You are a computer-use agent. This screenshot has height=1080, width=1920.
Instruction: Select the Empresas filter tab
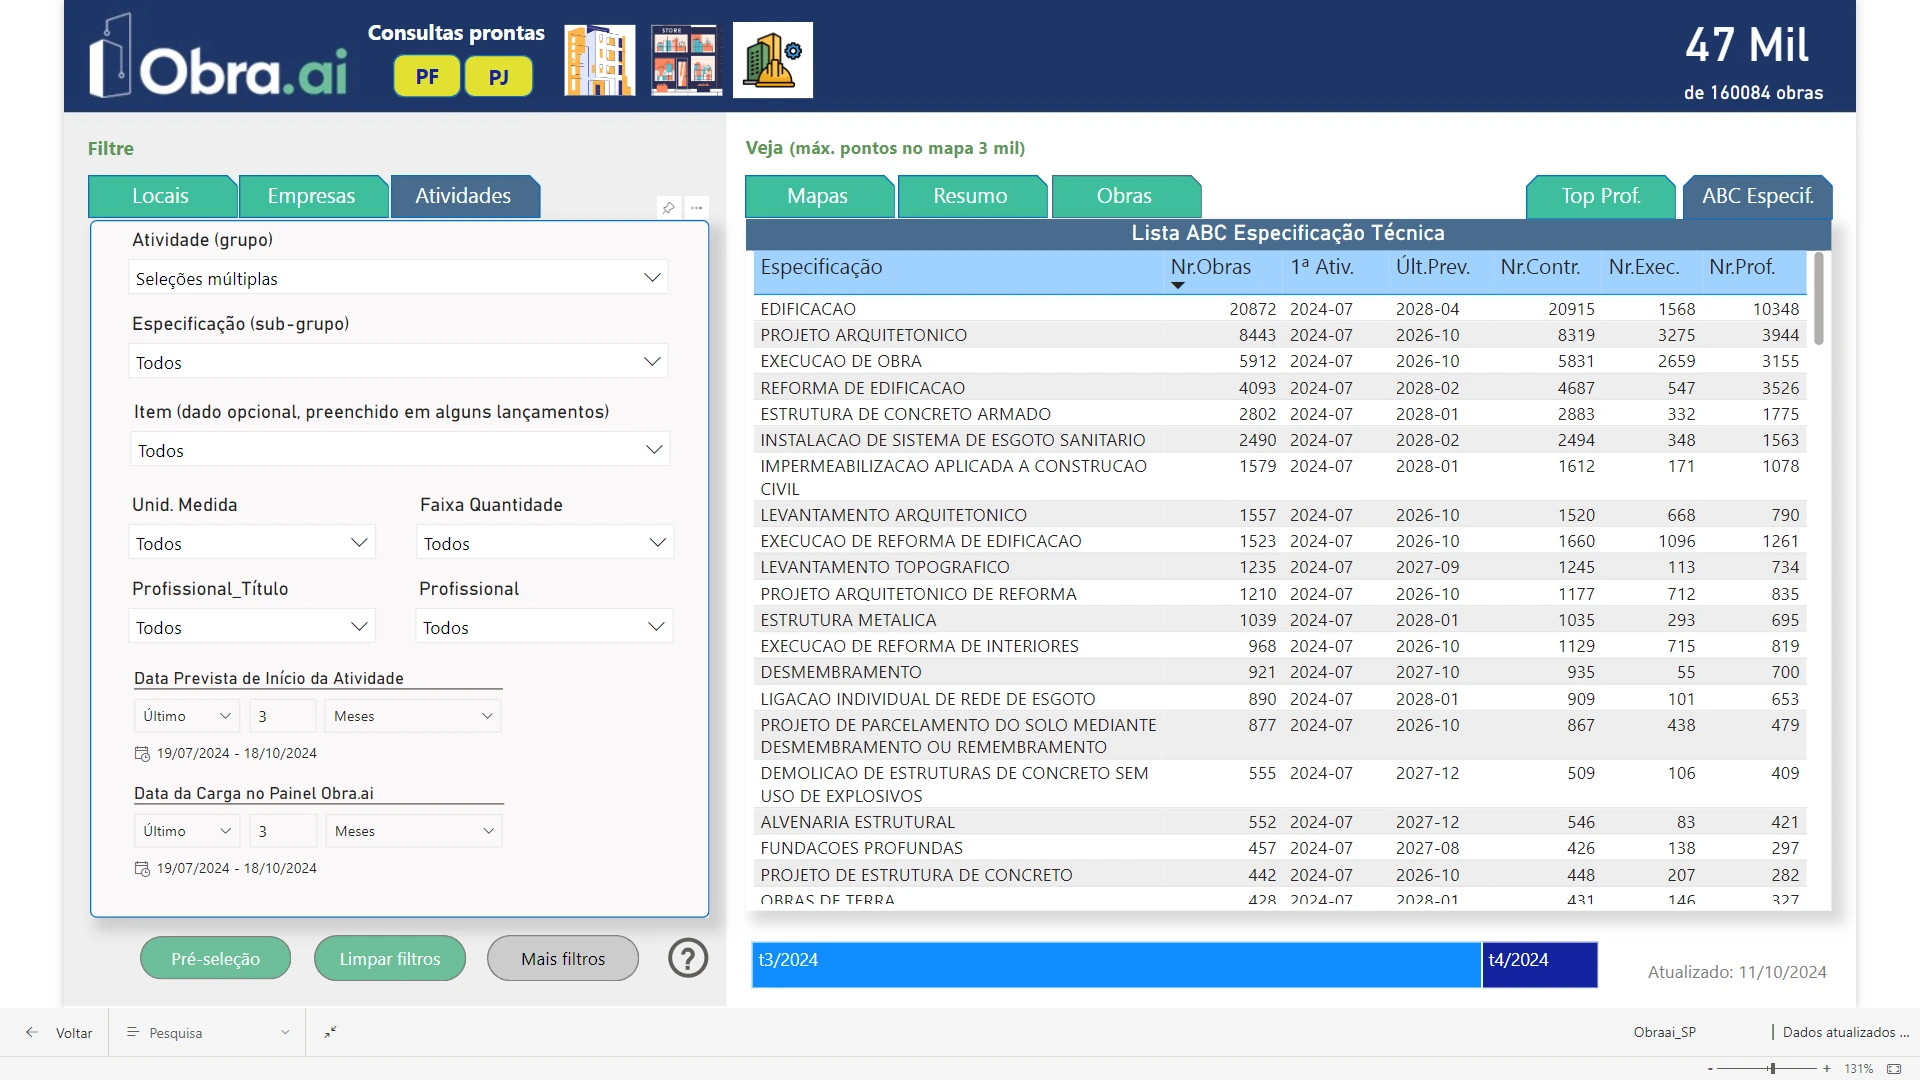click(311, 196)
